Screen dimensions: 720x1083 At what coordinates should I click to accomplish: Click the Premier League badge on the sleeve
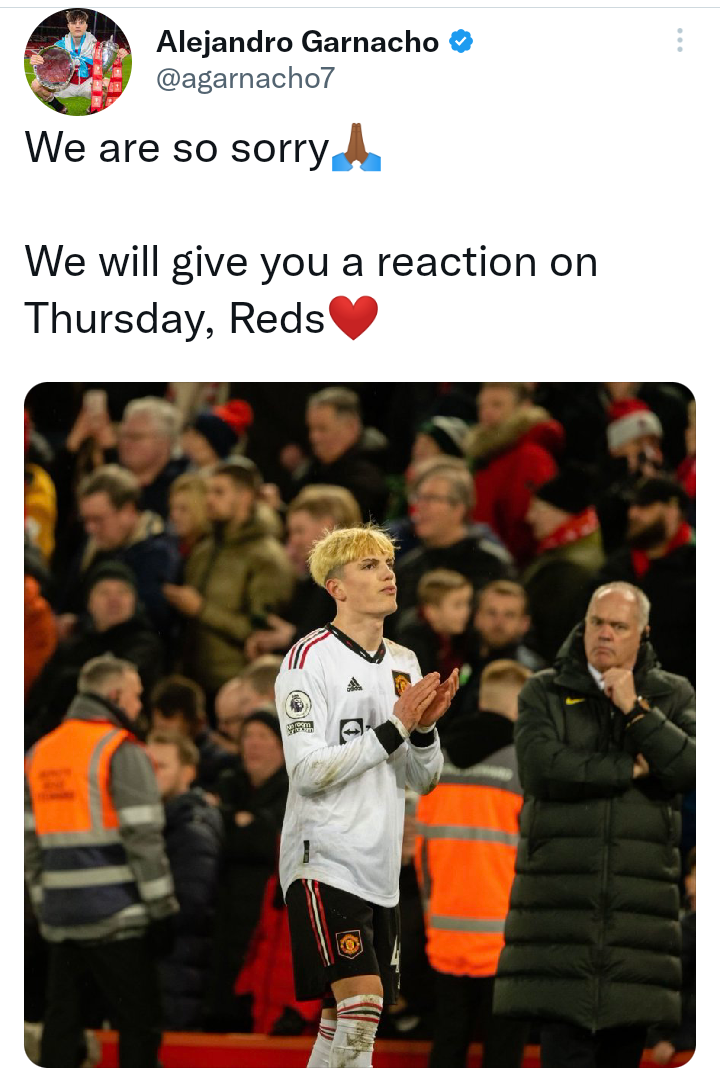pyautogui.click(x=298, y=704)
